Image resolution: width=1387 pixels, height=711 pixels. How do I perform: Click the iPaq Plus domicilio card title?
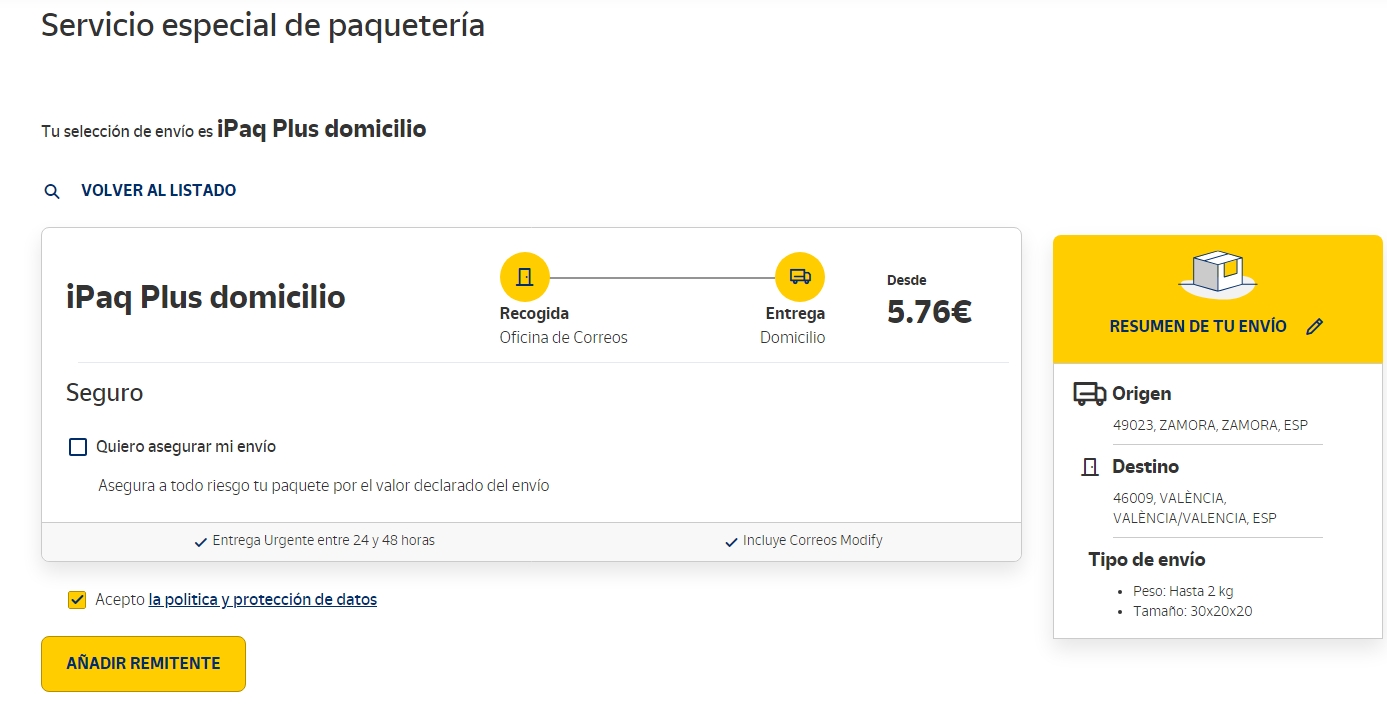pyautogui.click(x=206, y=297)
